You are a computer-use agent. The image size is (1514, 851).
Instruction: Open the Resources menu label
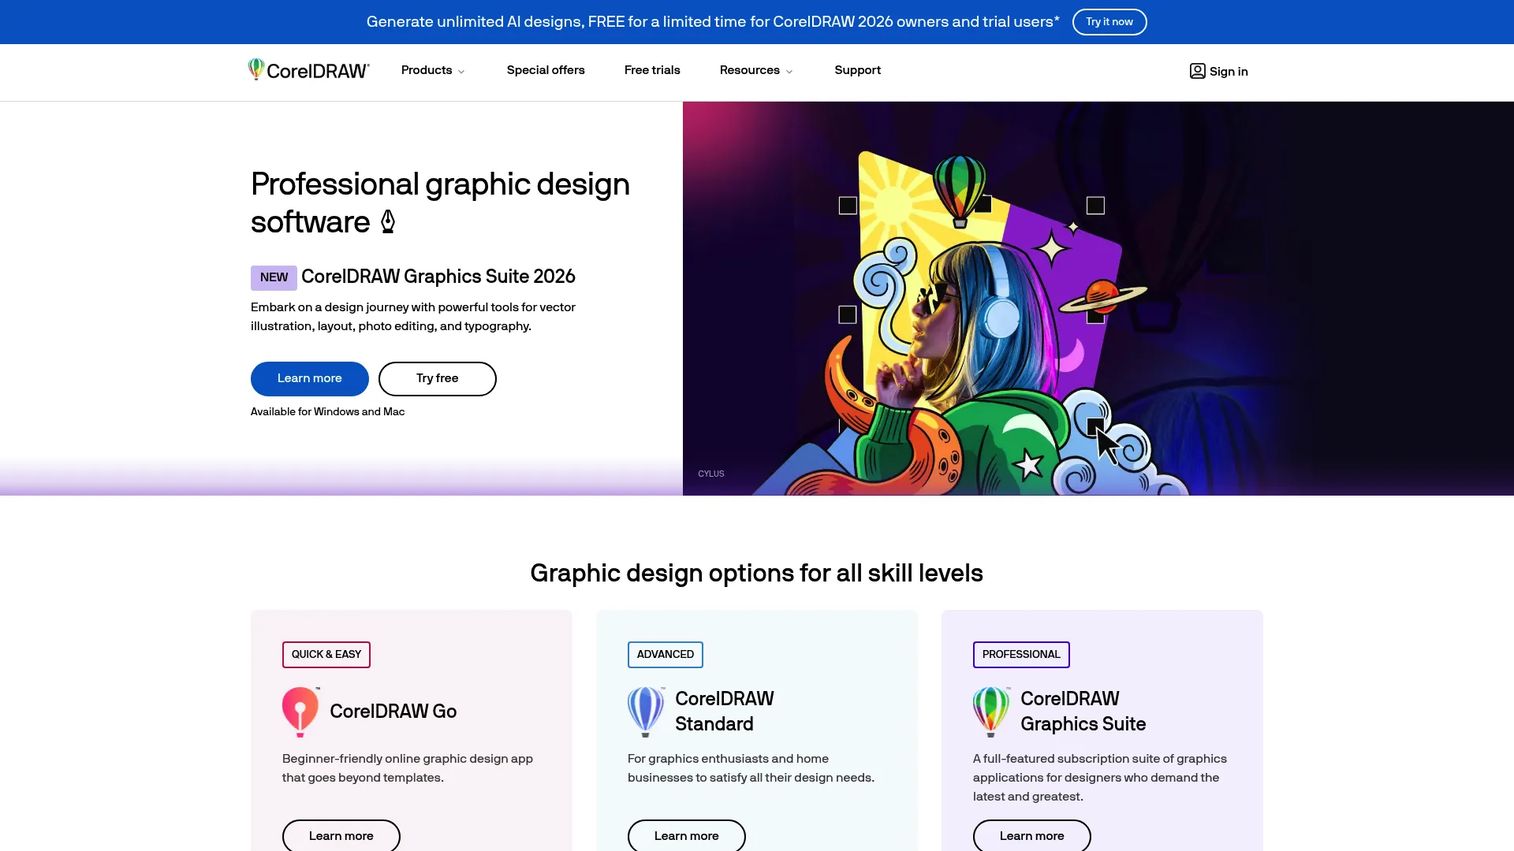pos(750,70)
